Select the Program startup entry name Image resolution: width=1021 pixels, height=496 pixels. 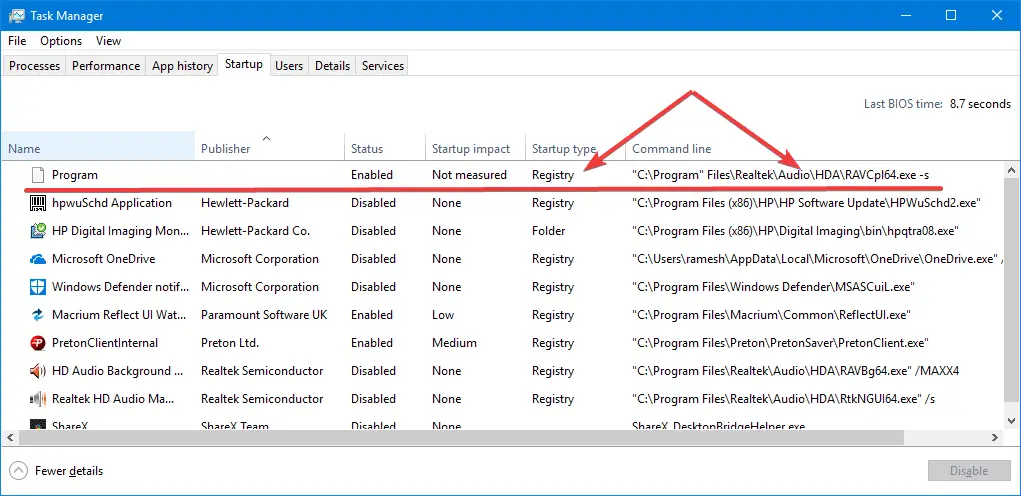[x=75, y=174]
